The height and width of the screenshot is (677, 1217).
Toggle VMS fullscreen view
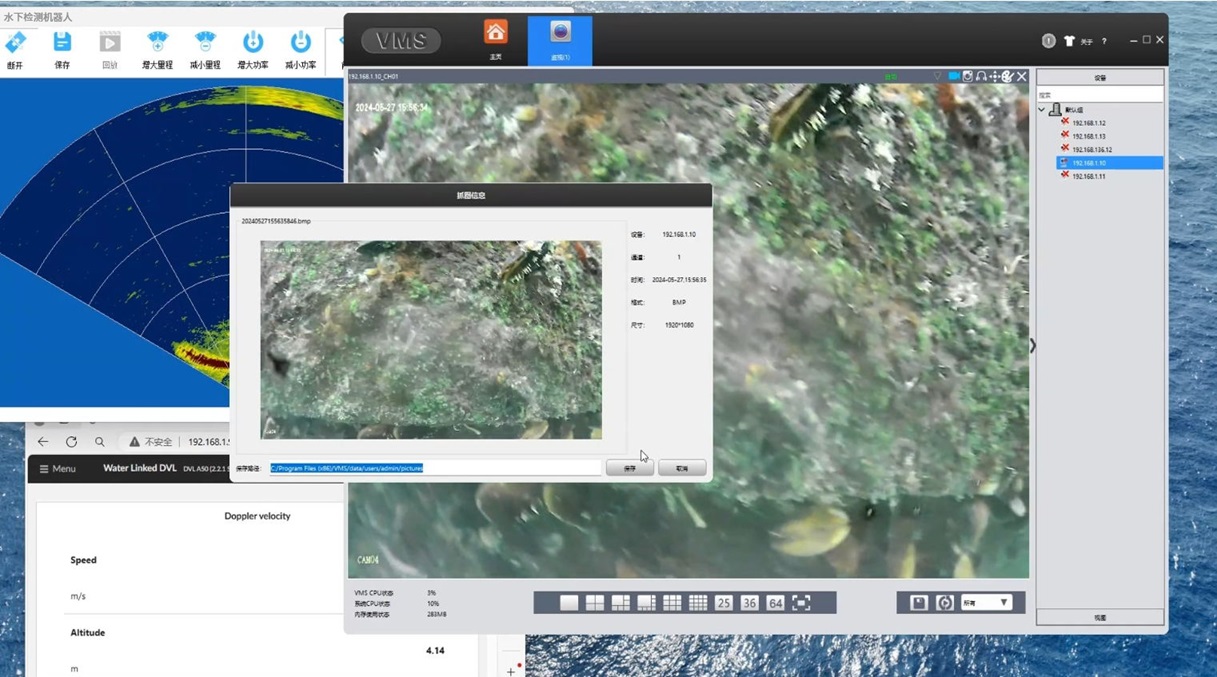(x=801, y=603)
